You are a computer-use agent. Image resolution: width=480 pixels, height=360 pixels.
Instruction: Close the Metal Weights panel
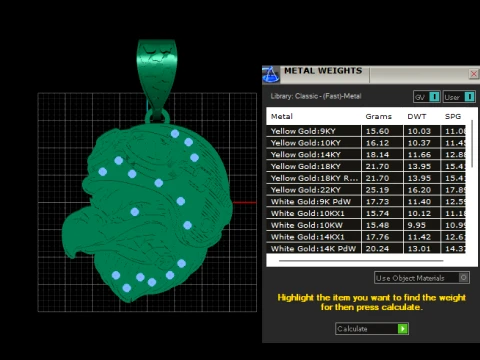coord(473,74)
